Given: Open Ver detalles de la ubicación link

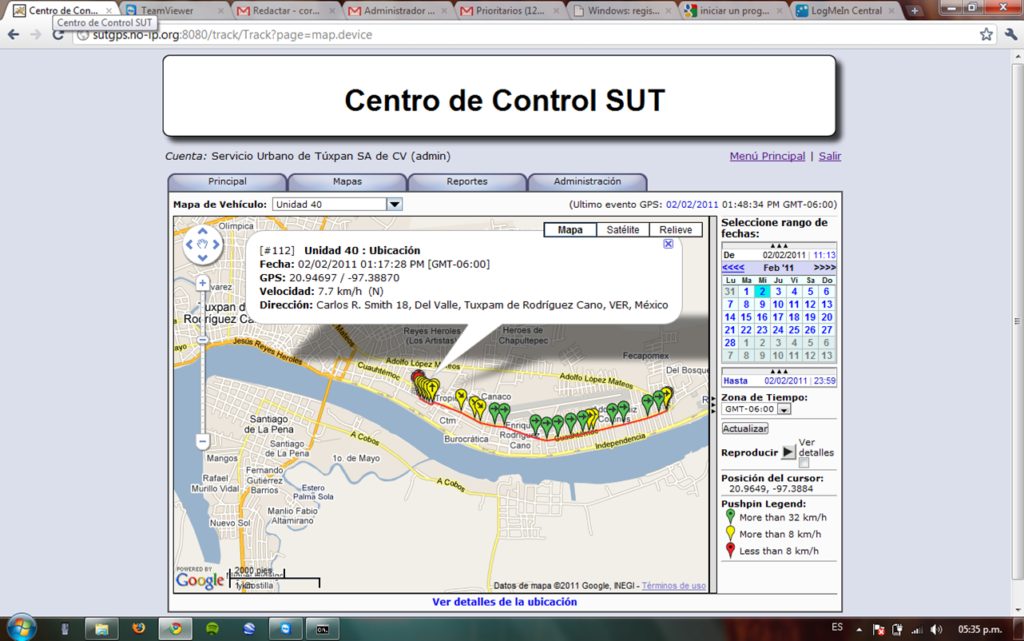Looking at the screenshot, I should pos(504,602).
